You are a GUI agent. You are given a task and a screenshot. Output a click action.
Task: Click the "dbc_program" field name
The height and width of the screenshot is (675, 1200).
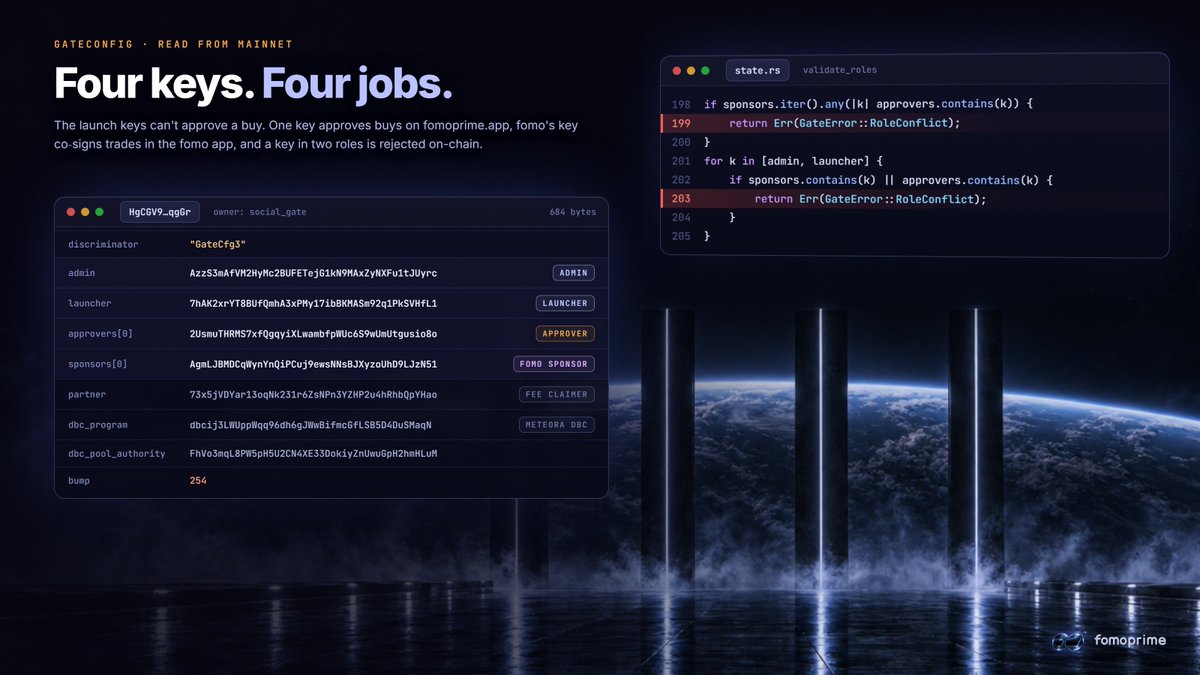(98, 425)
